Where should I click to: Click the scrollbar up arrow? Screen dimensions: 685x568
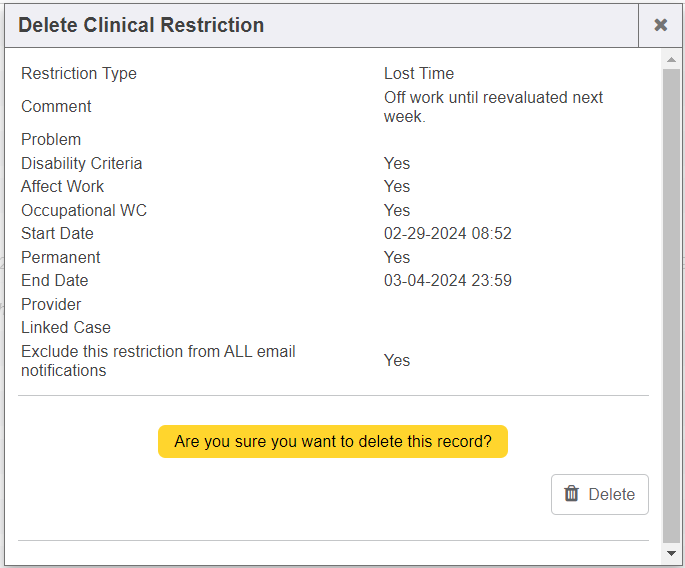[672, 60]
